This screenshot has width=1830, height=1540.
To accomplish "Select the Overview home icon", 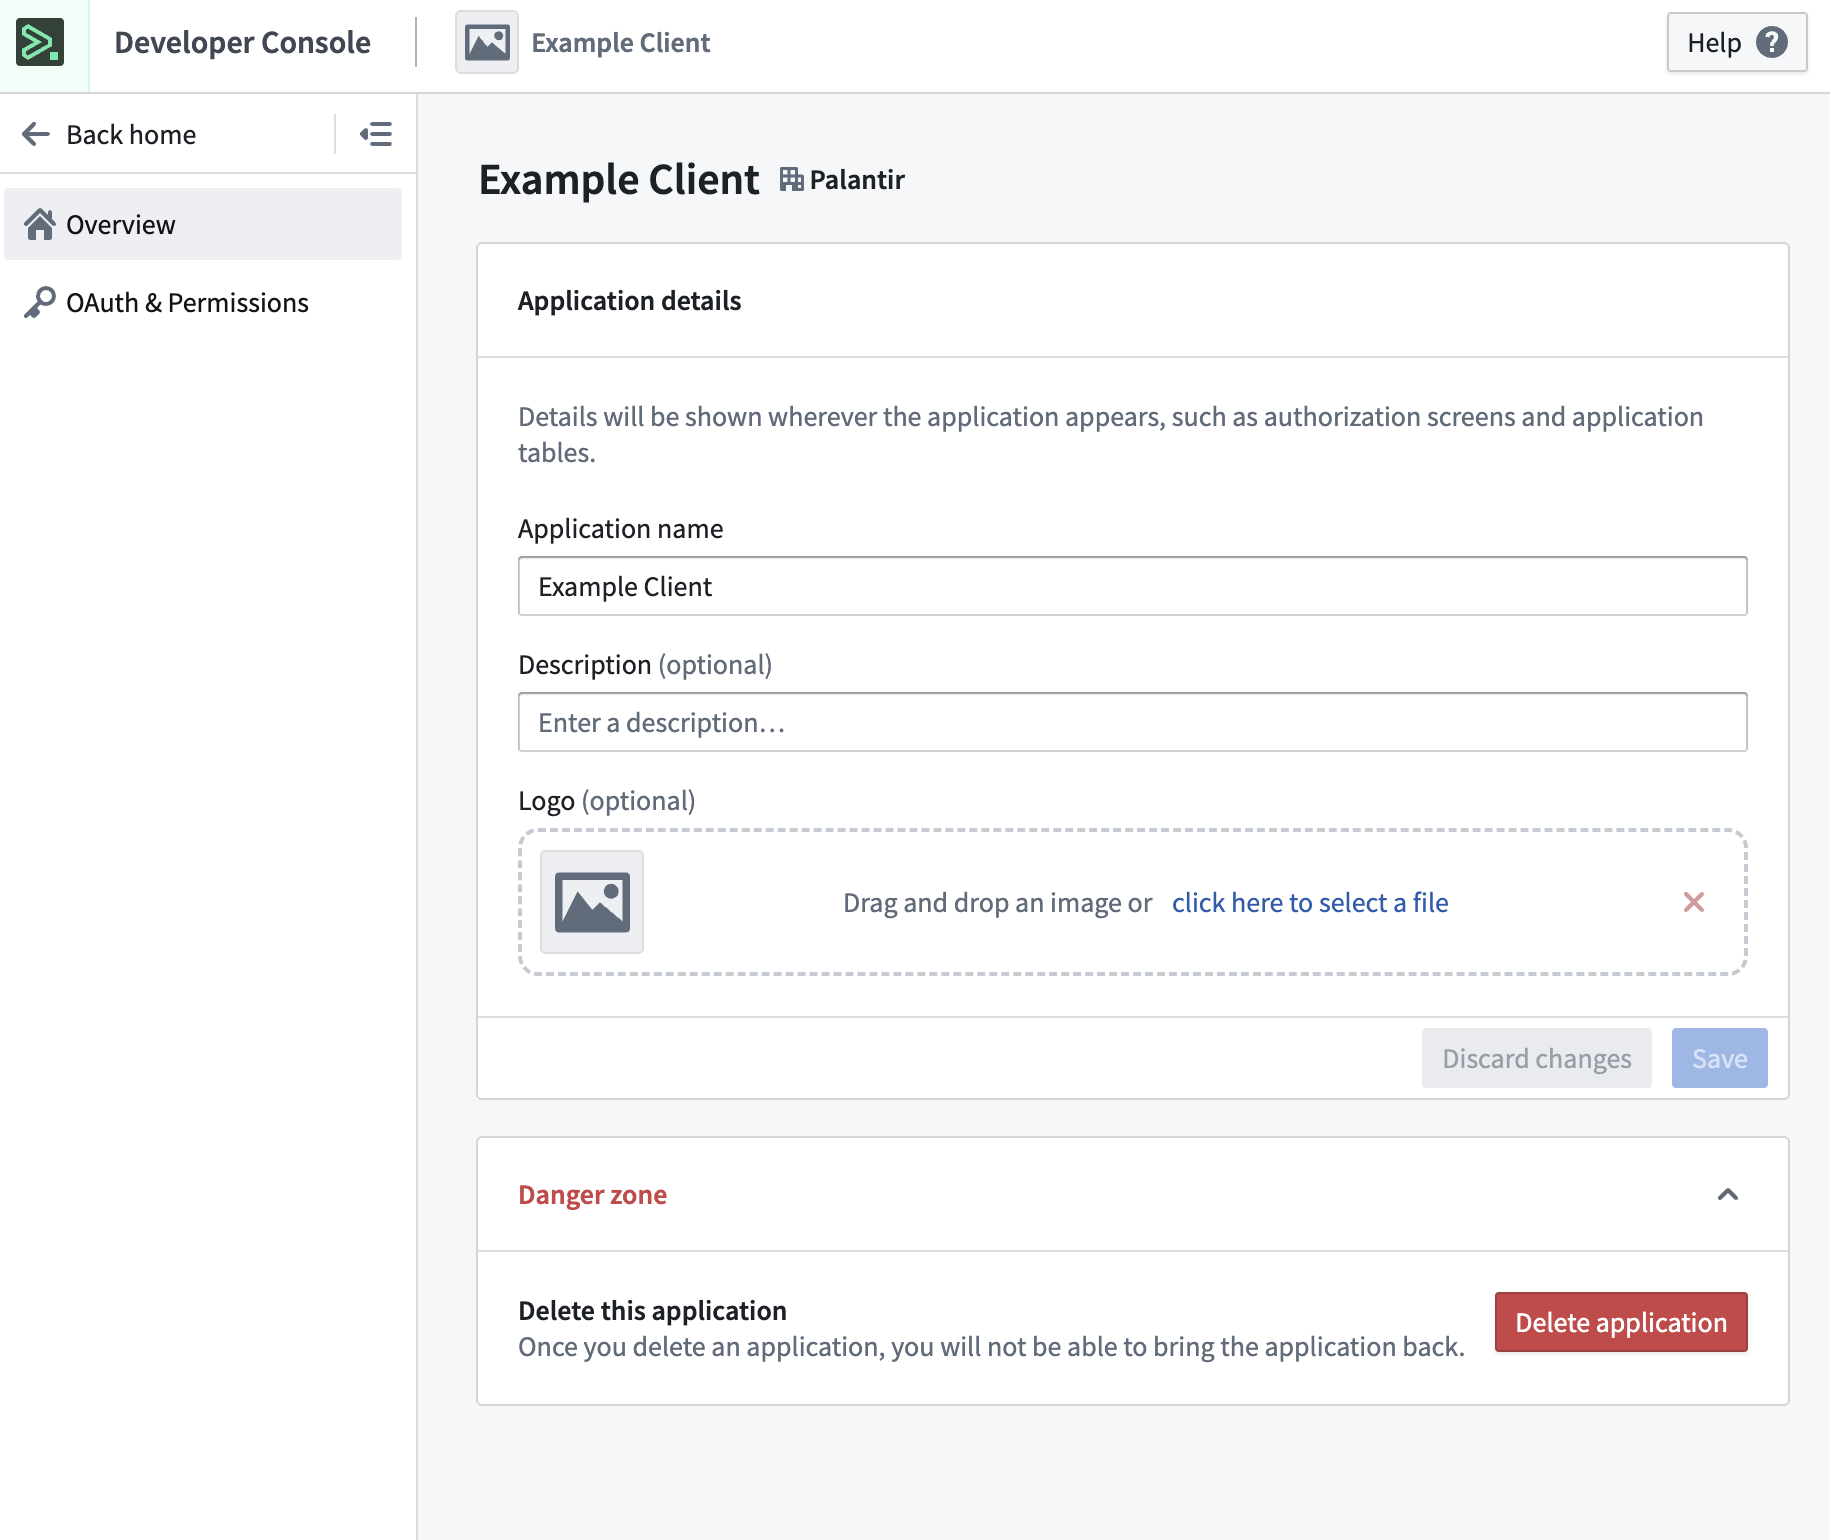I will tap(40, 224).
